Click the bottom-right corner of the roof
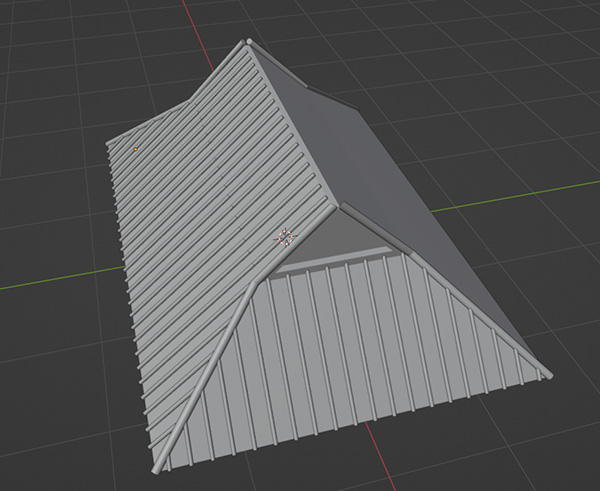The image size is (600, 491). pos(545,375)
